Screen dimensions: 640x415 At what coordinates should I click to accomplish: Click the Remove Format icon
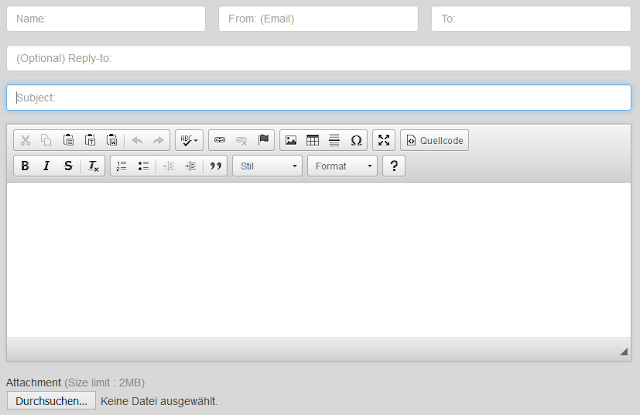[x=93, y=166]
